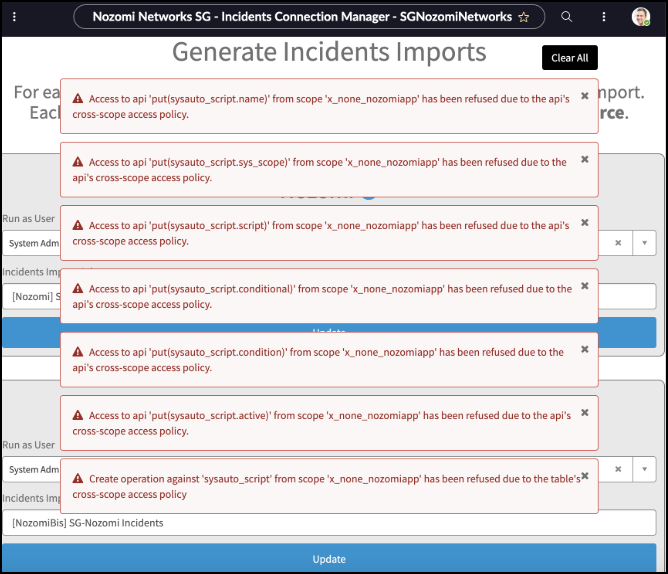Clear the first Run as User selection
This screenshot has width=668, height=574.
(618, 243)
